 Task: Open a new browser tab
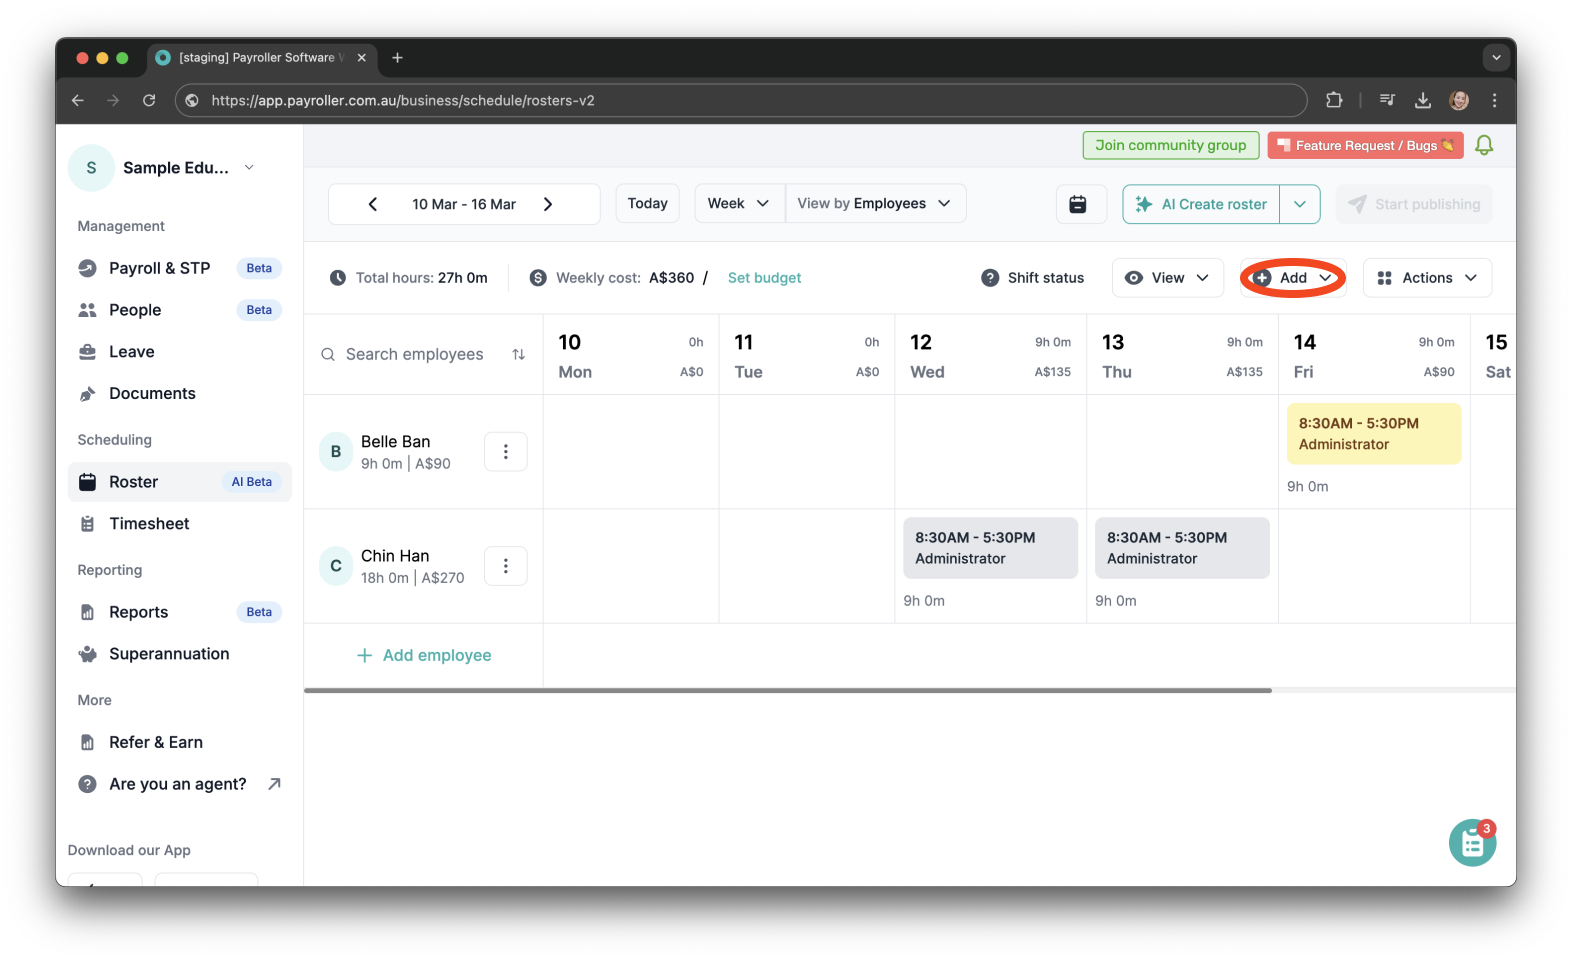[397, 58]
